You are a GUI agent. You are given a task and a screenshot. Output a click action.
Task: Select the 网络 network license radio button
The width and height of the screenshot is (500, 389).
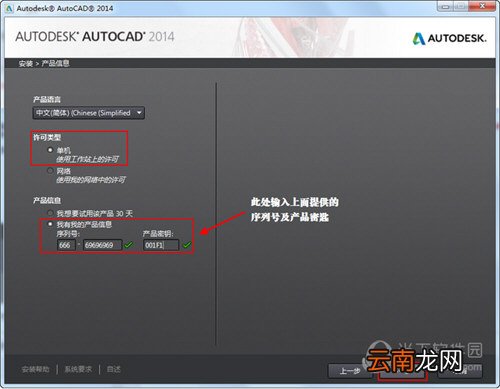(x=50, y=171)
